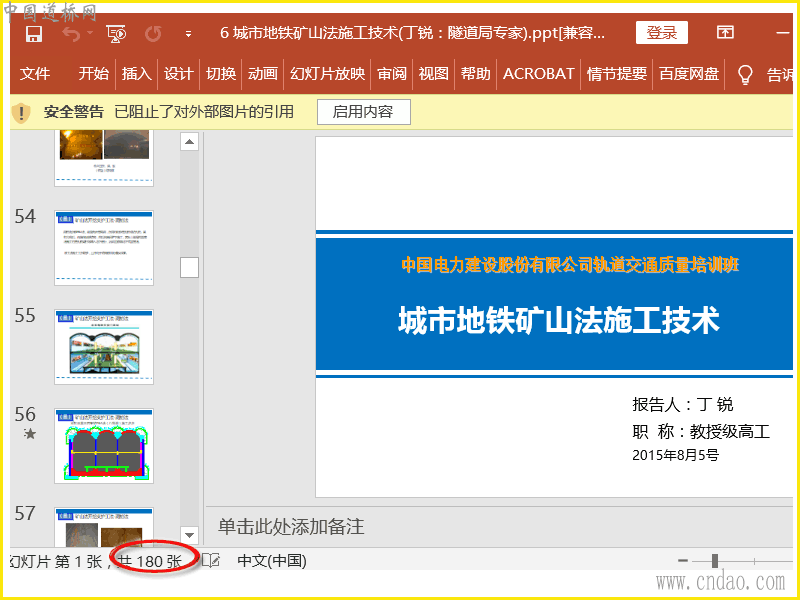
Task: Click the slide title 城市地铁矿山法施工技术
Action: 559,321
